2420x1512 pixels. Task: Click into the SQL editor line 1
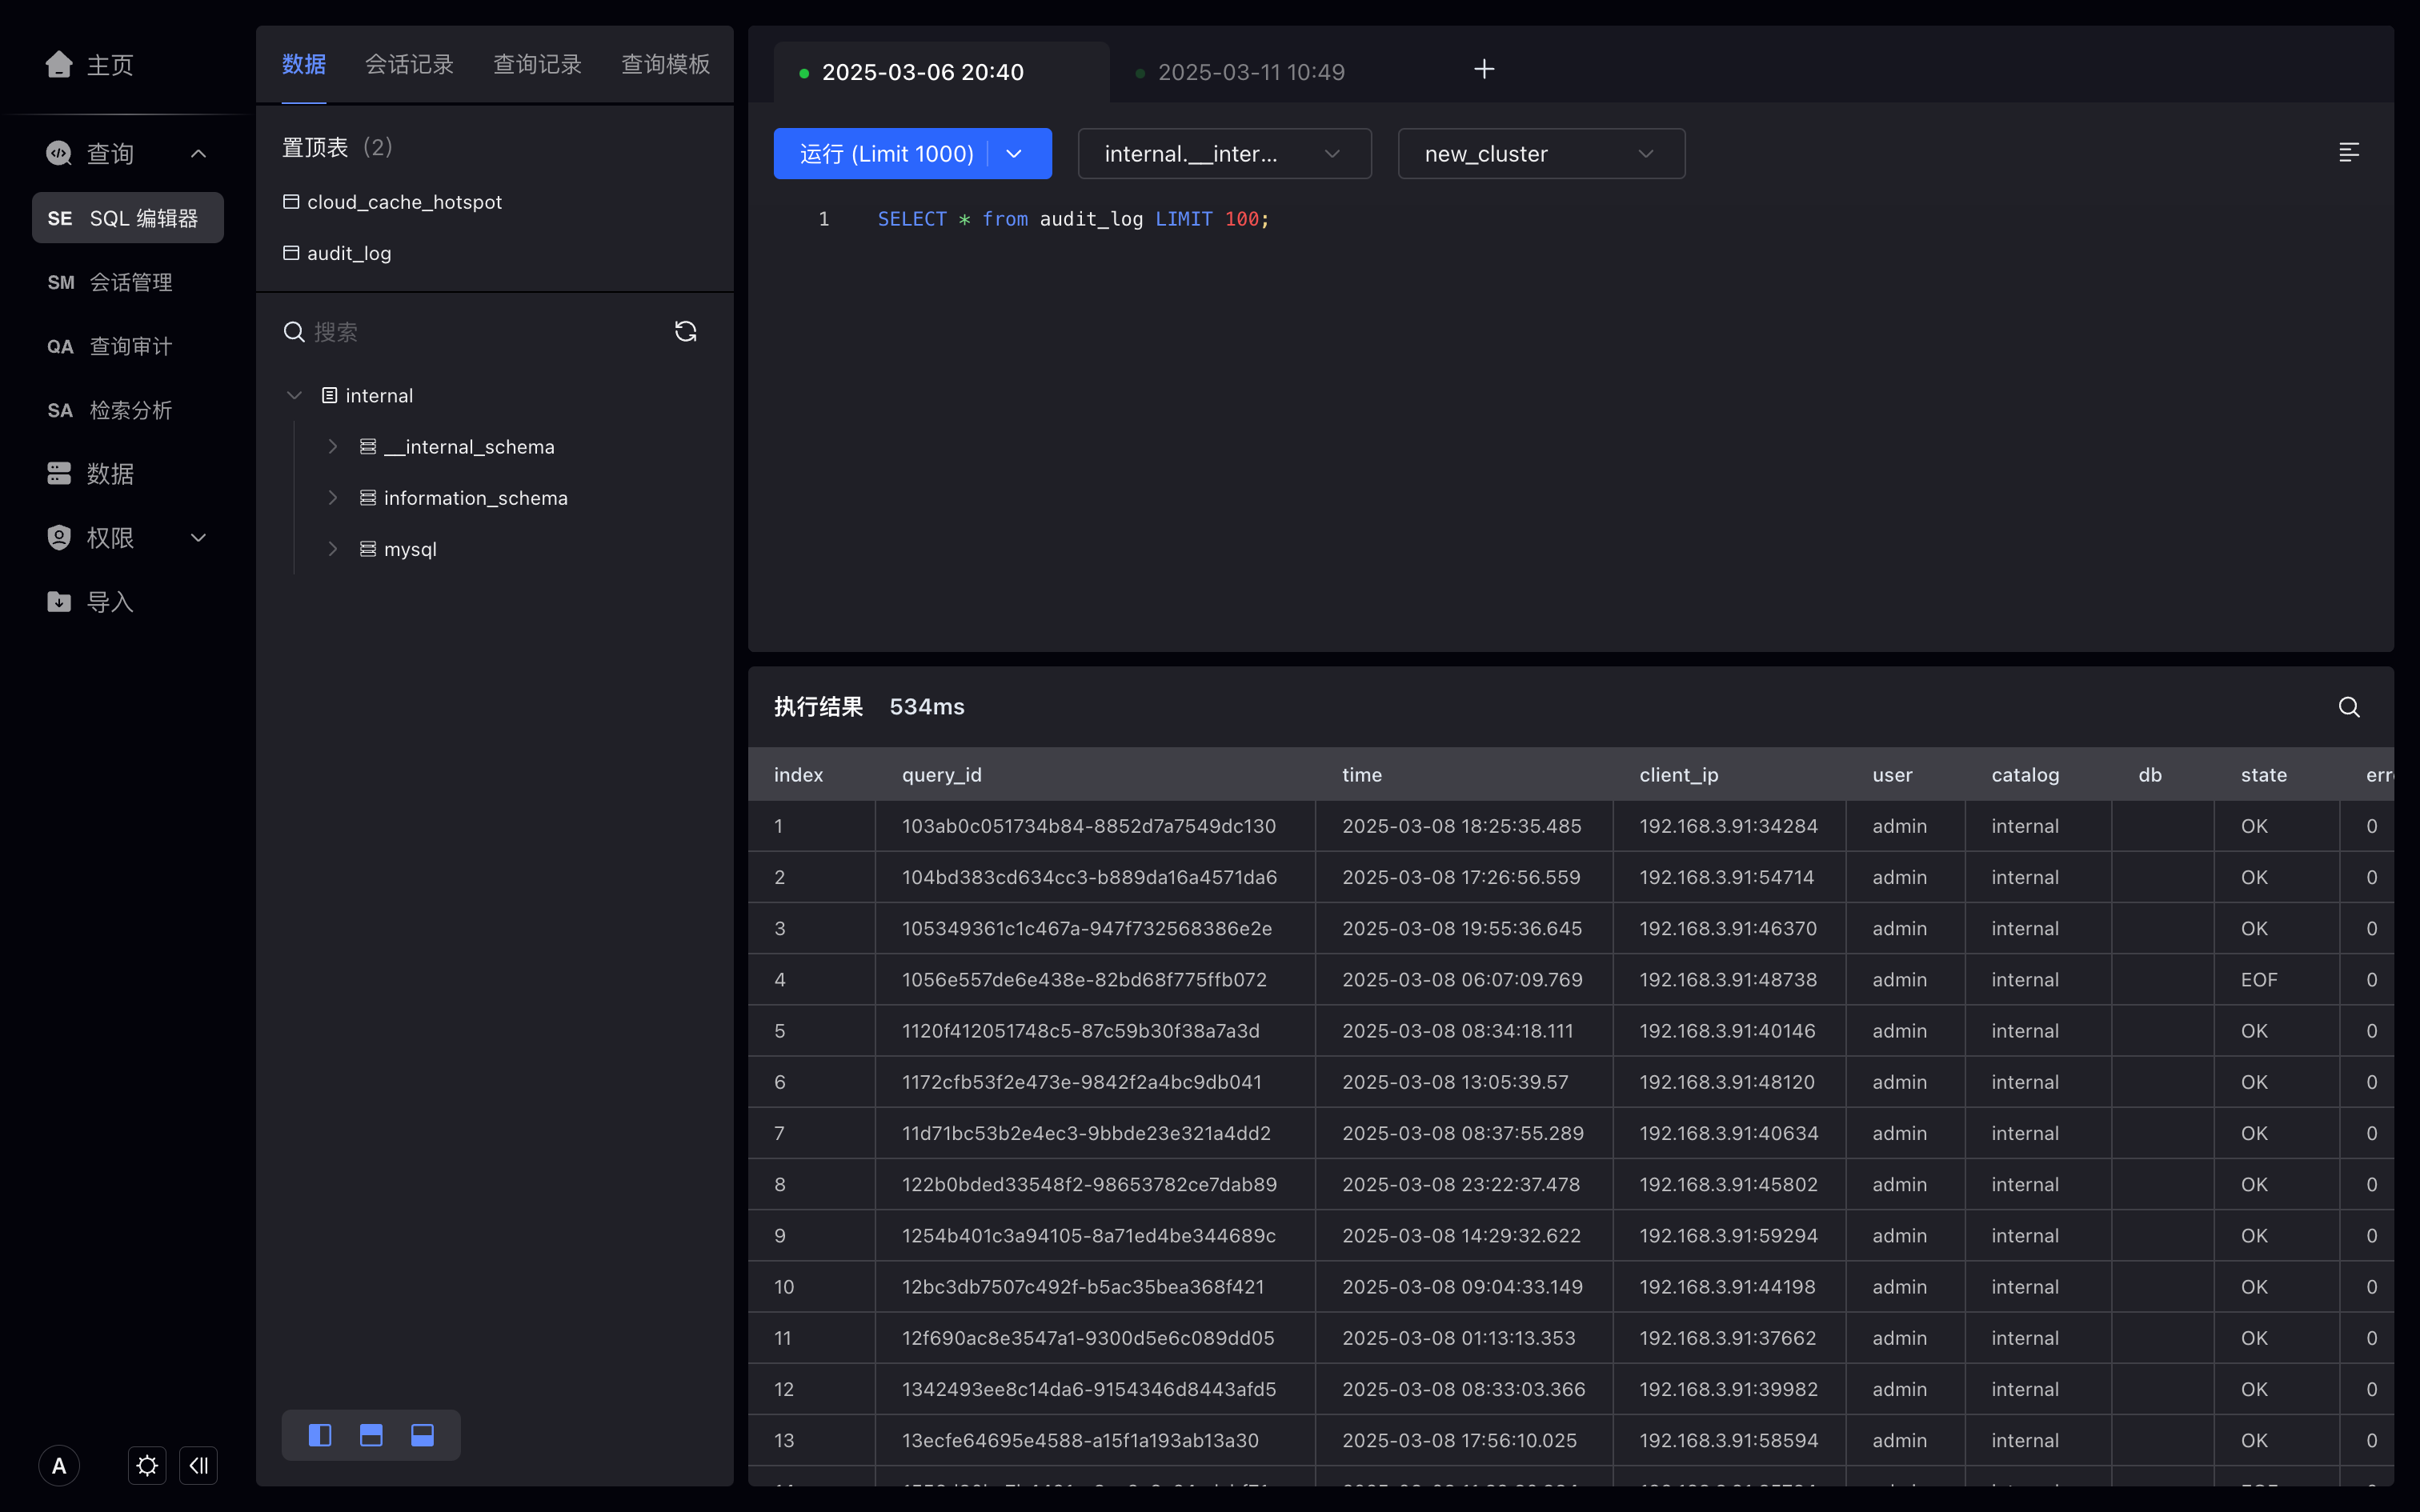(x=1073, y=219)
